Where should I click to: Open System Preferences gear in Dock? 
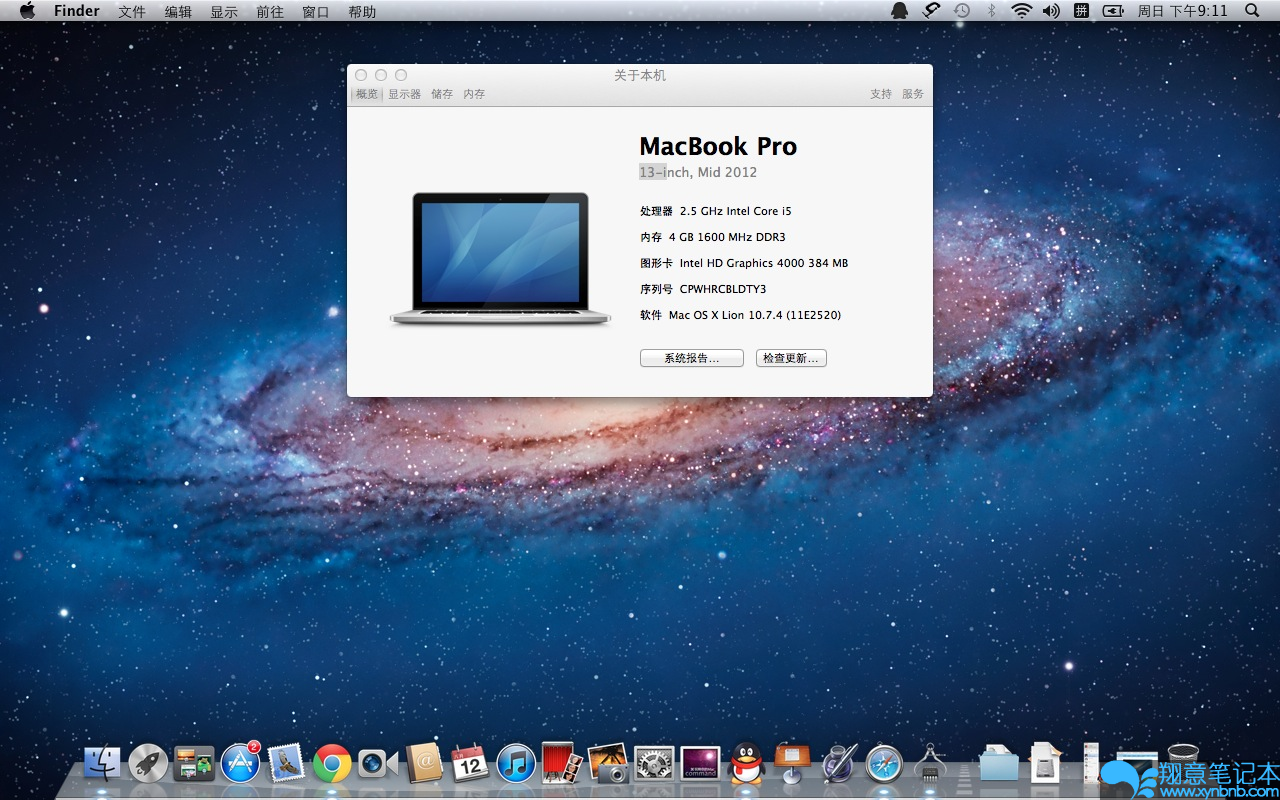[x=654, y=763]
